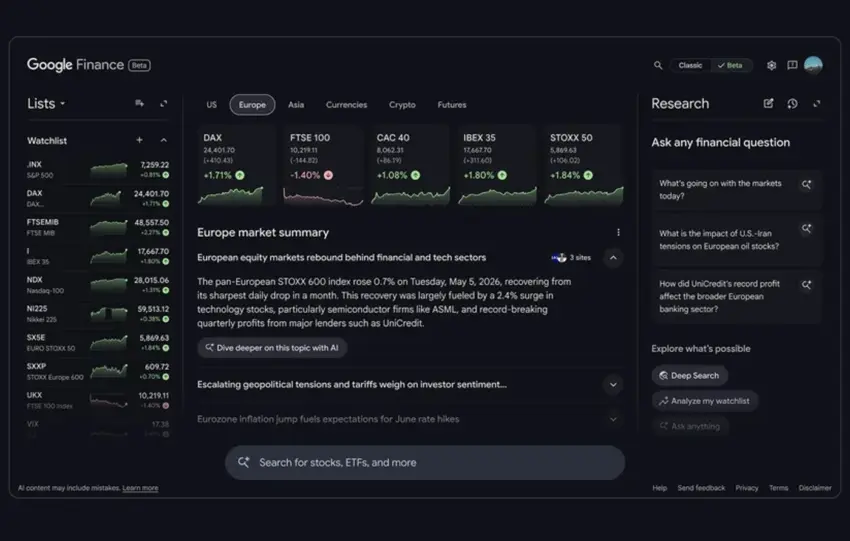Add a stock to the Watchlist with plus
The width and height of the screenshot is (850, 541).
pyautogui.click(x=139, y=140)
